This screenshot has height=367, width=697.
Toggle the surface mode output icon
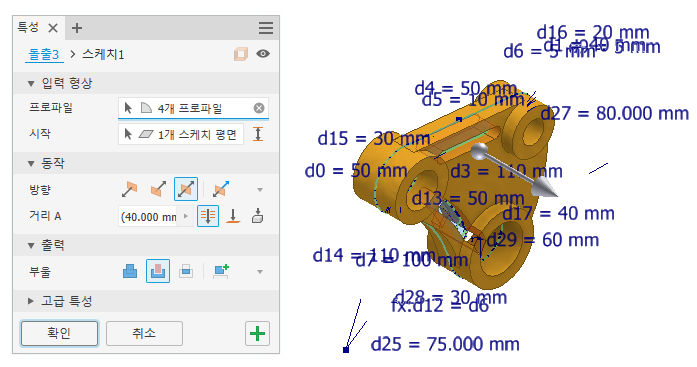[x=240, y=54]
